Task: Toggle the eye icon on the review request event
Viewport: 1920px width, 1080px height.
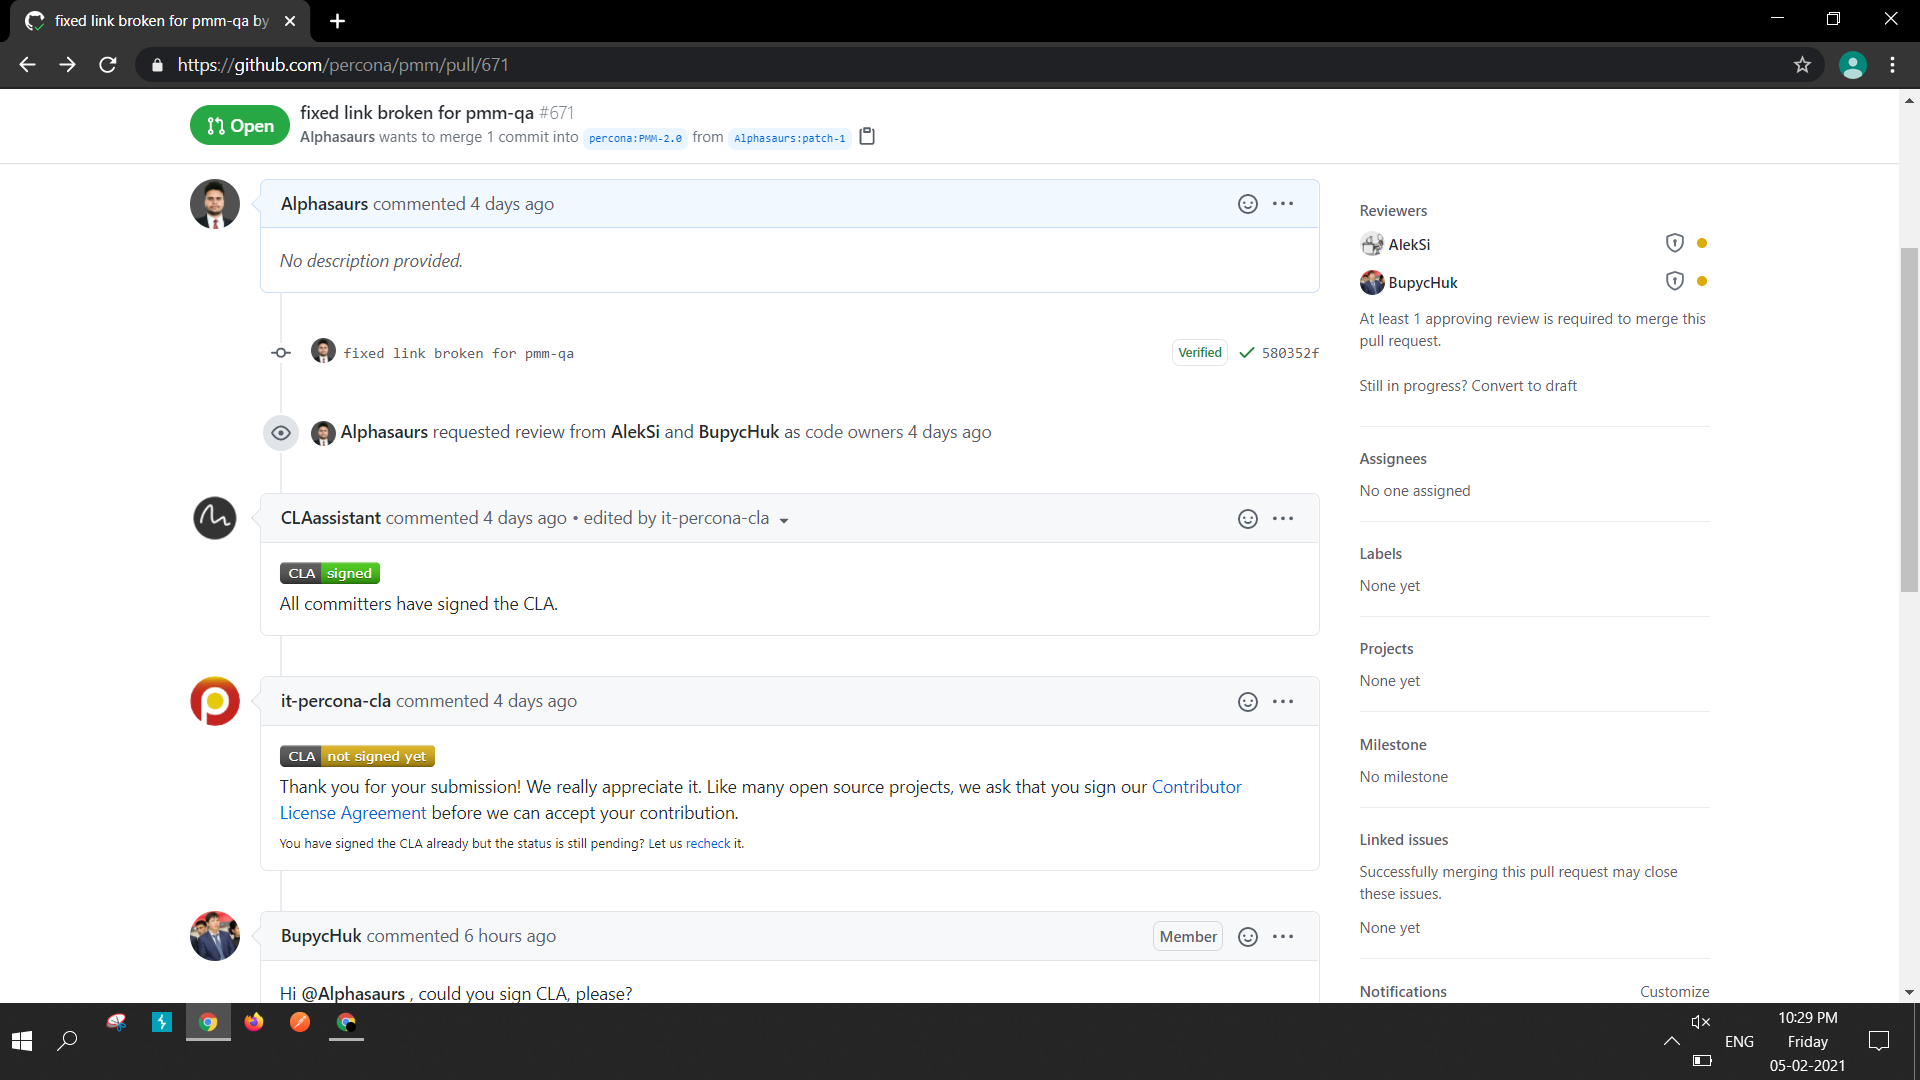Action: pos(280,432)
